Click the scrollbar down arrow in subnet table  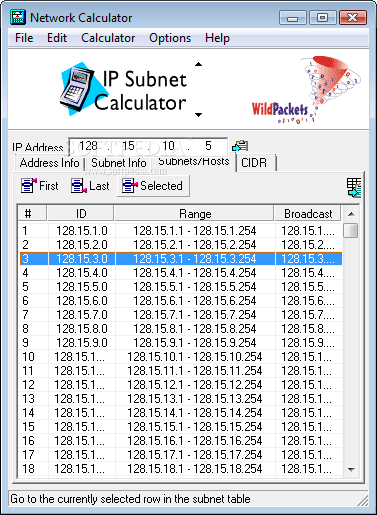(351, 469)
